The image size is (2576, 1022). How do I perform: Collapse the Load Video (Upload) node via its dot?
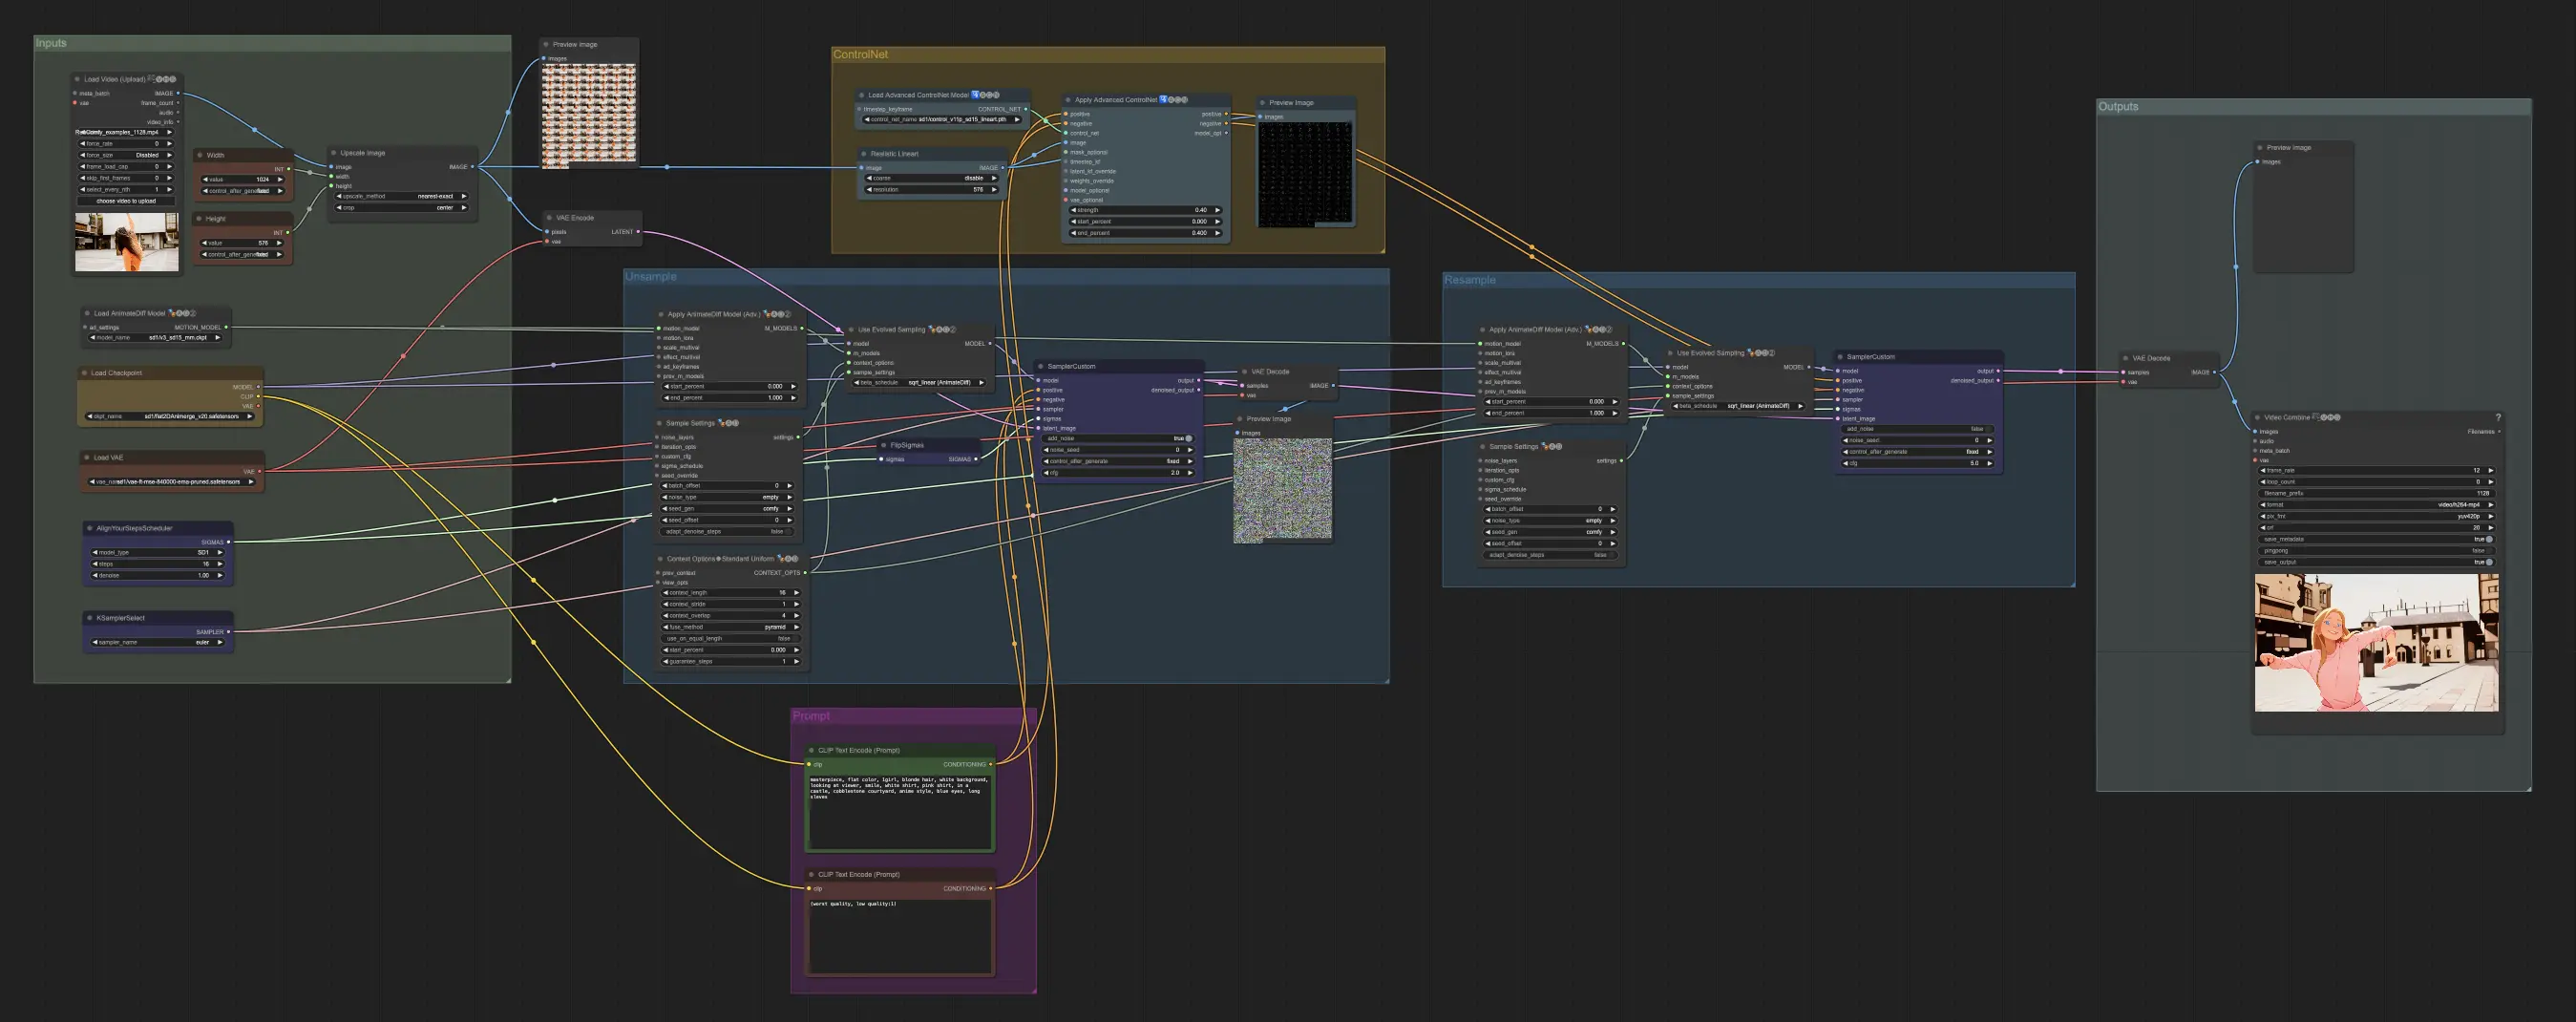[x=77, y=79]
